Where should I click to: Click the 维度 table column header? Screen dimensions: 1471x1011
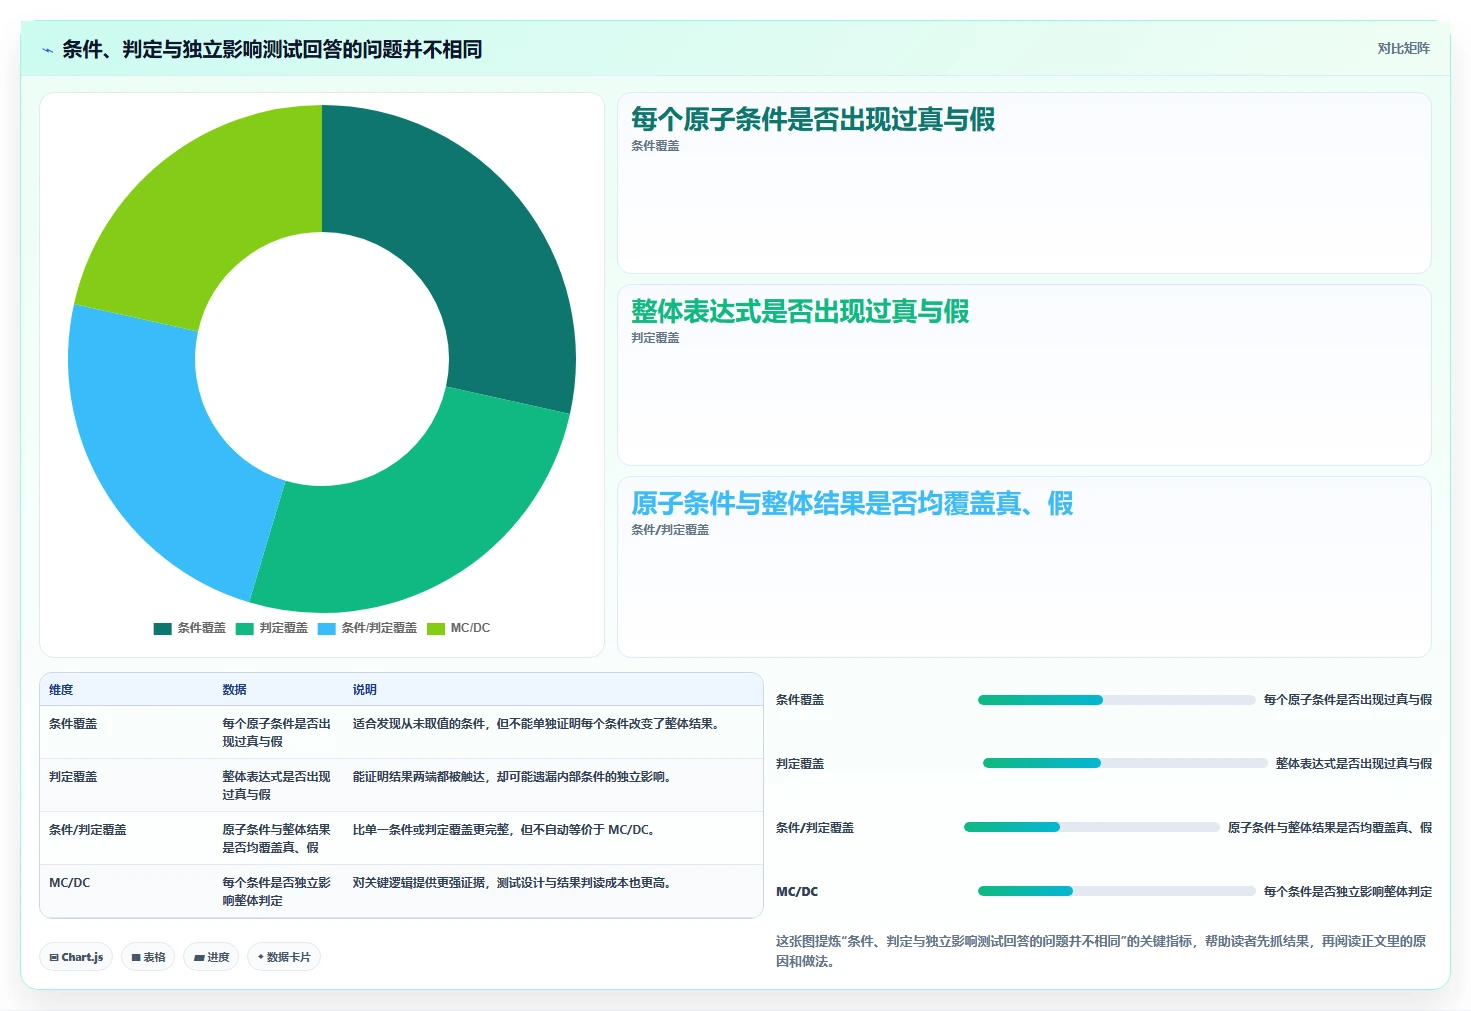point(61,690)
